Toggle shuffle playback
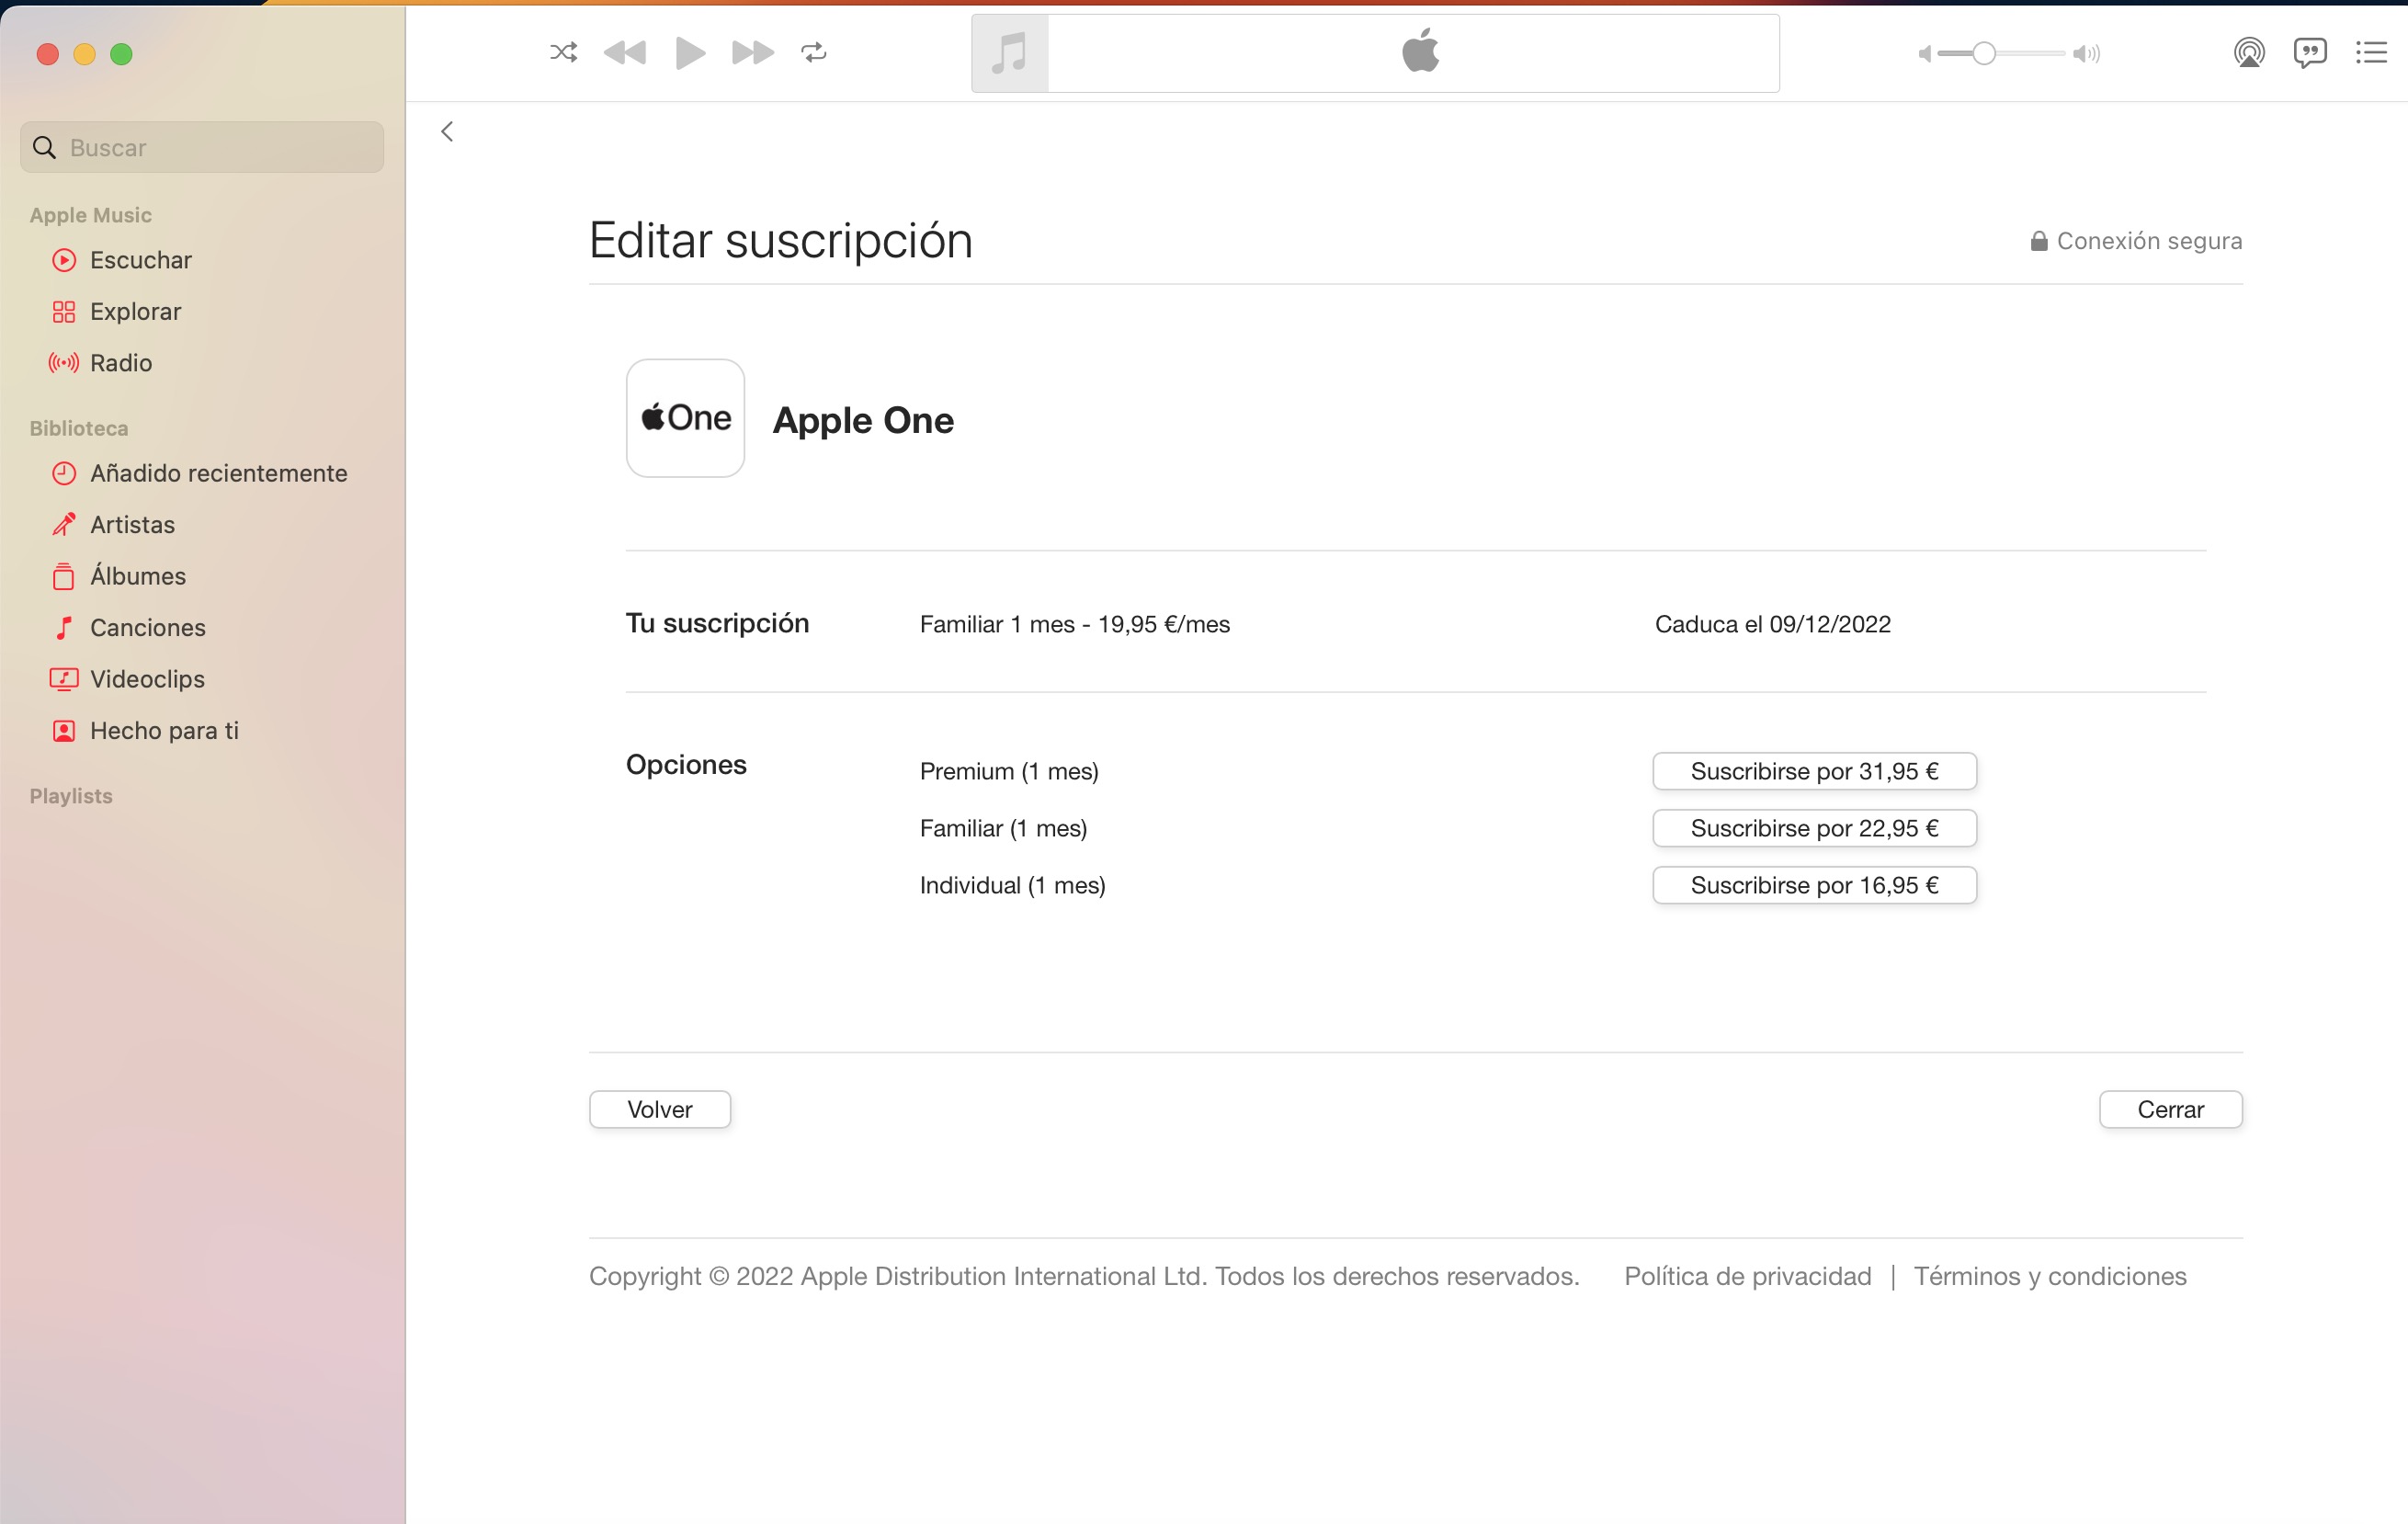This screenshot has width=2408, height=1524. (x=563, y=52)
